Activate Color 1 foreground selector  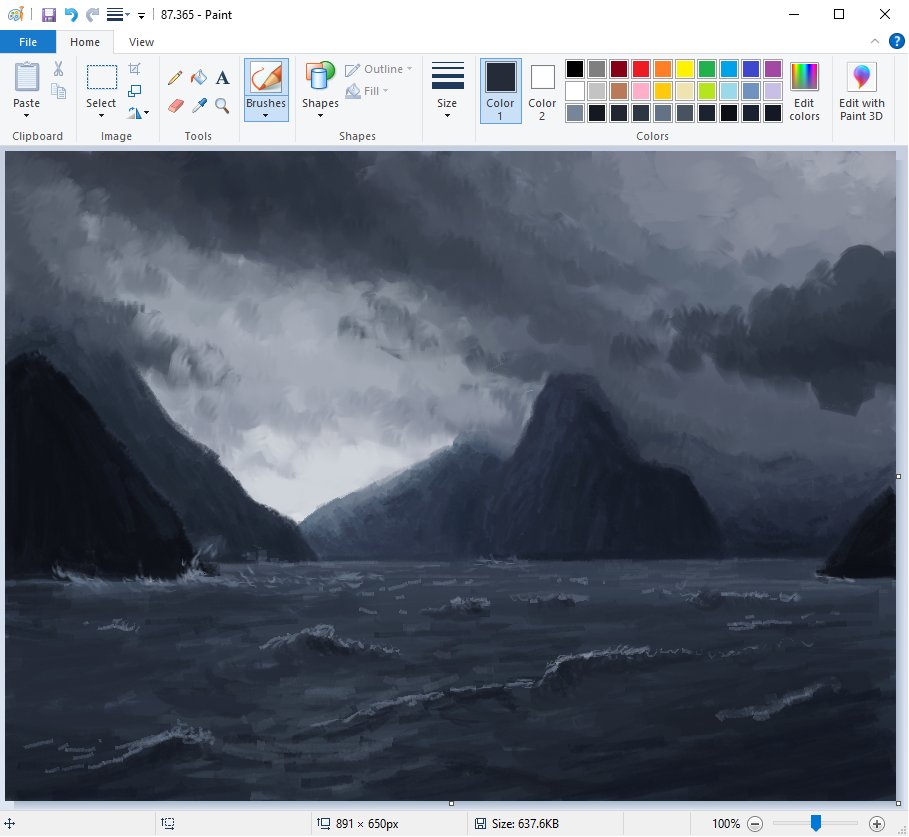click(x=500, y=91)
